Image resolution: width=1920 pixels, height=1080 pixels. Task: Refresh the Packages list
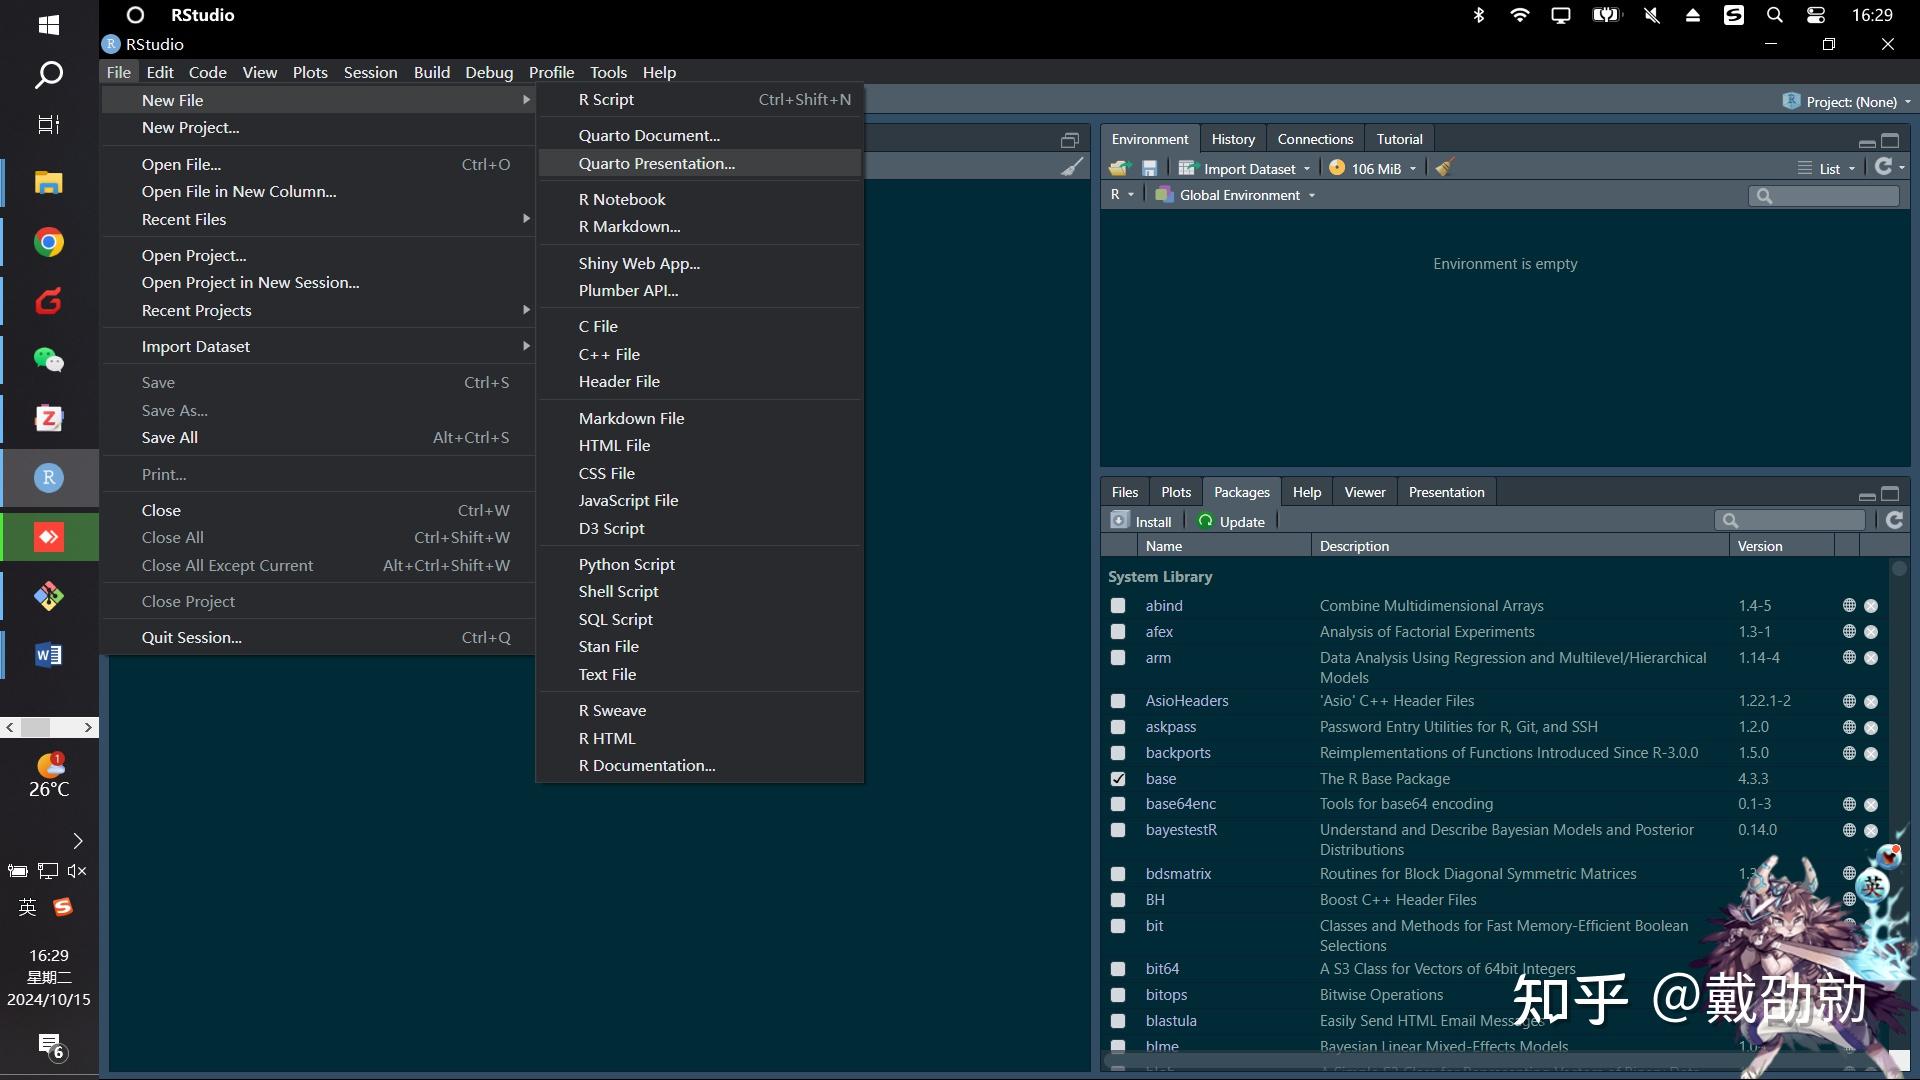pyautogui.click(x=1894, y=520)
